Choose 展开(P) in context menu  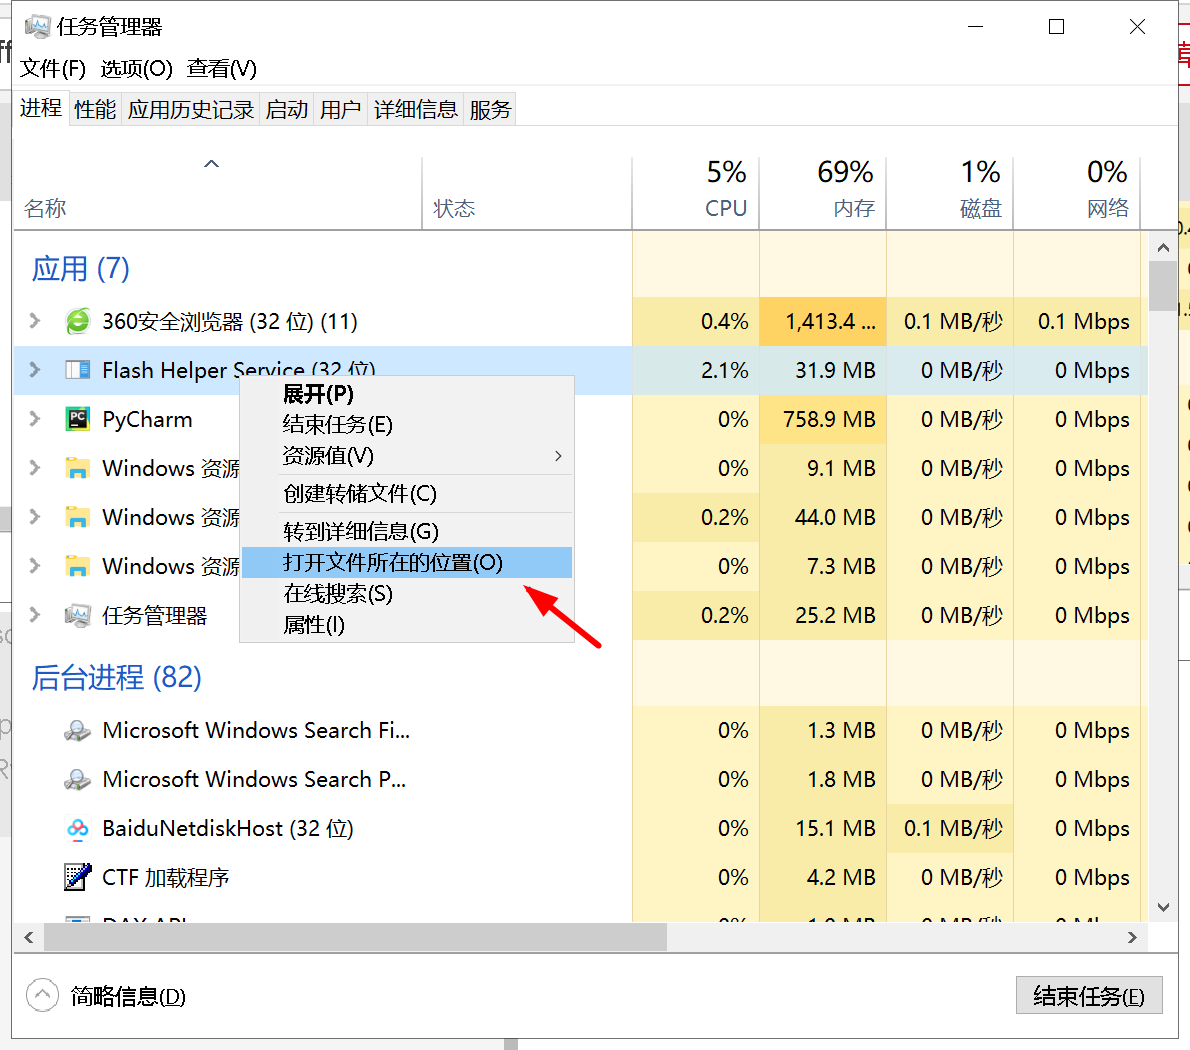[x=407, y=394]
